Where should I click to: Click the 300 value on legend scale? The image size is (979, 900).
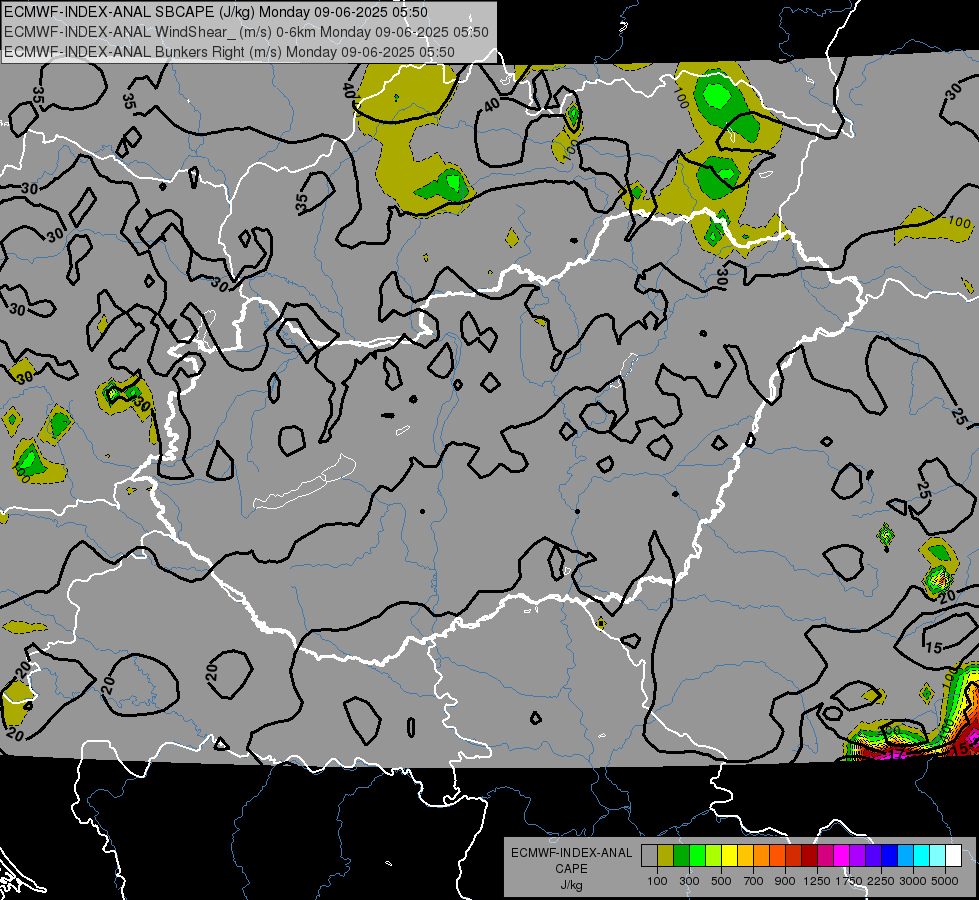coord(689,881)
